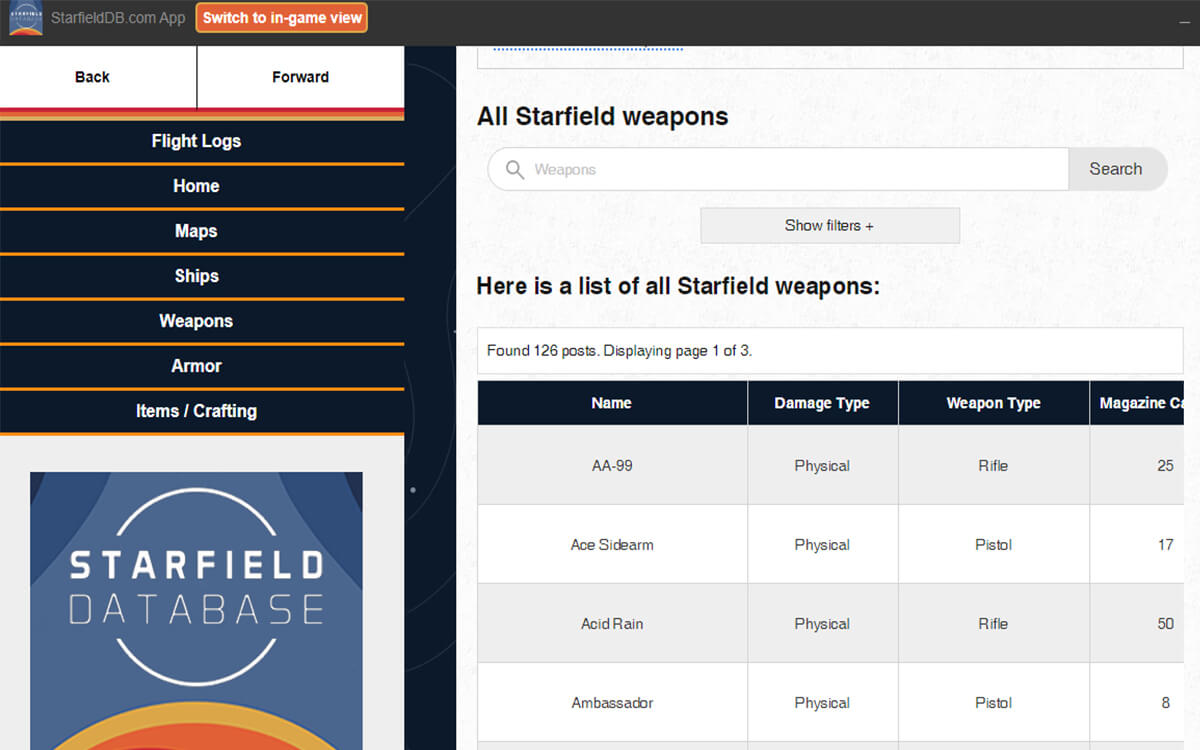Click the 'All Starfield weapons' heading
Viewport: 1200px width, 750px height.
(x=602, y=117)
